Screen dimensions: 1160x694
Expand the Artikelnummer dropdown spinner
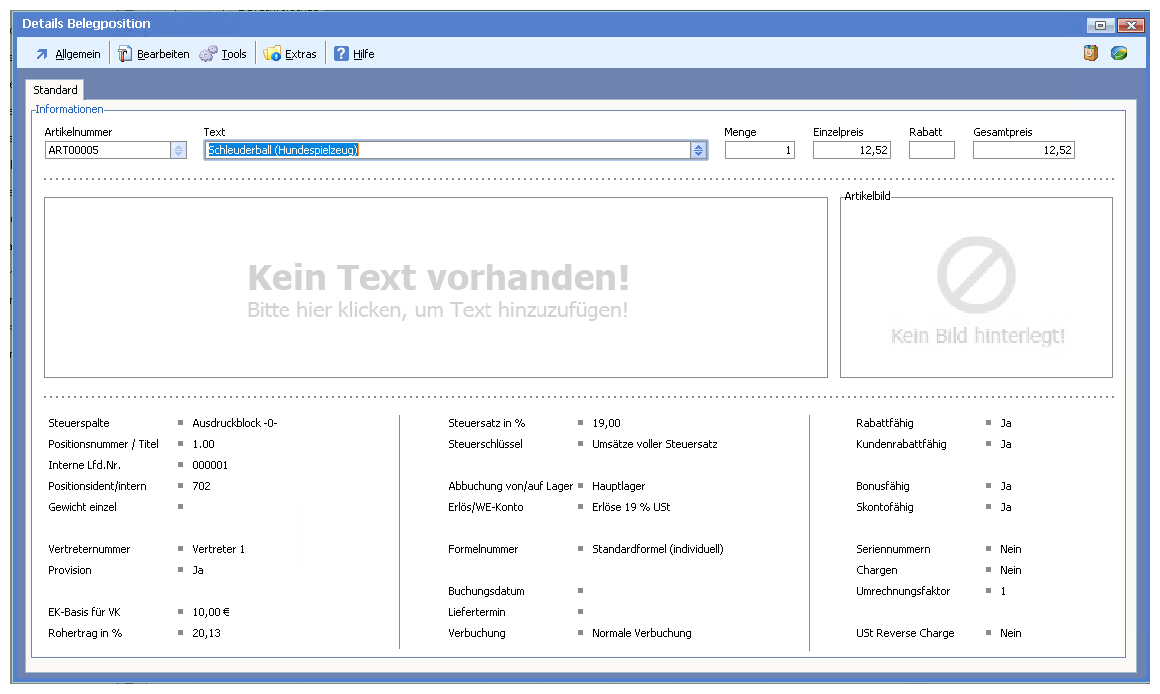tap(178, 150)
